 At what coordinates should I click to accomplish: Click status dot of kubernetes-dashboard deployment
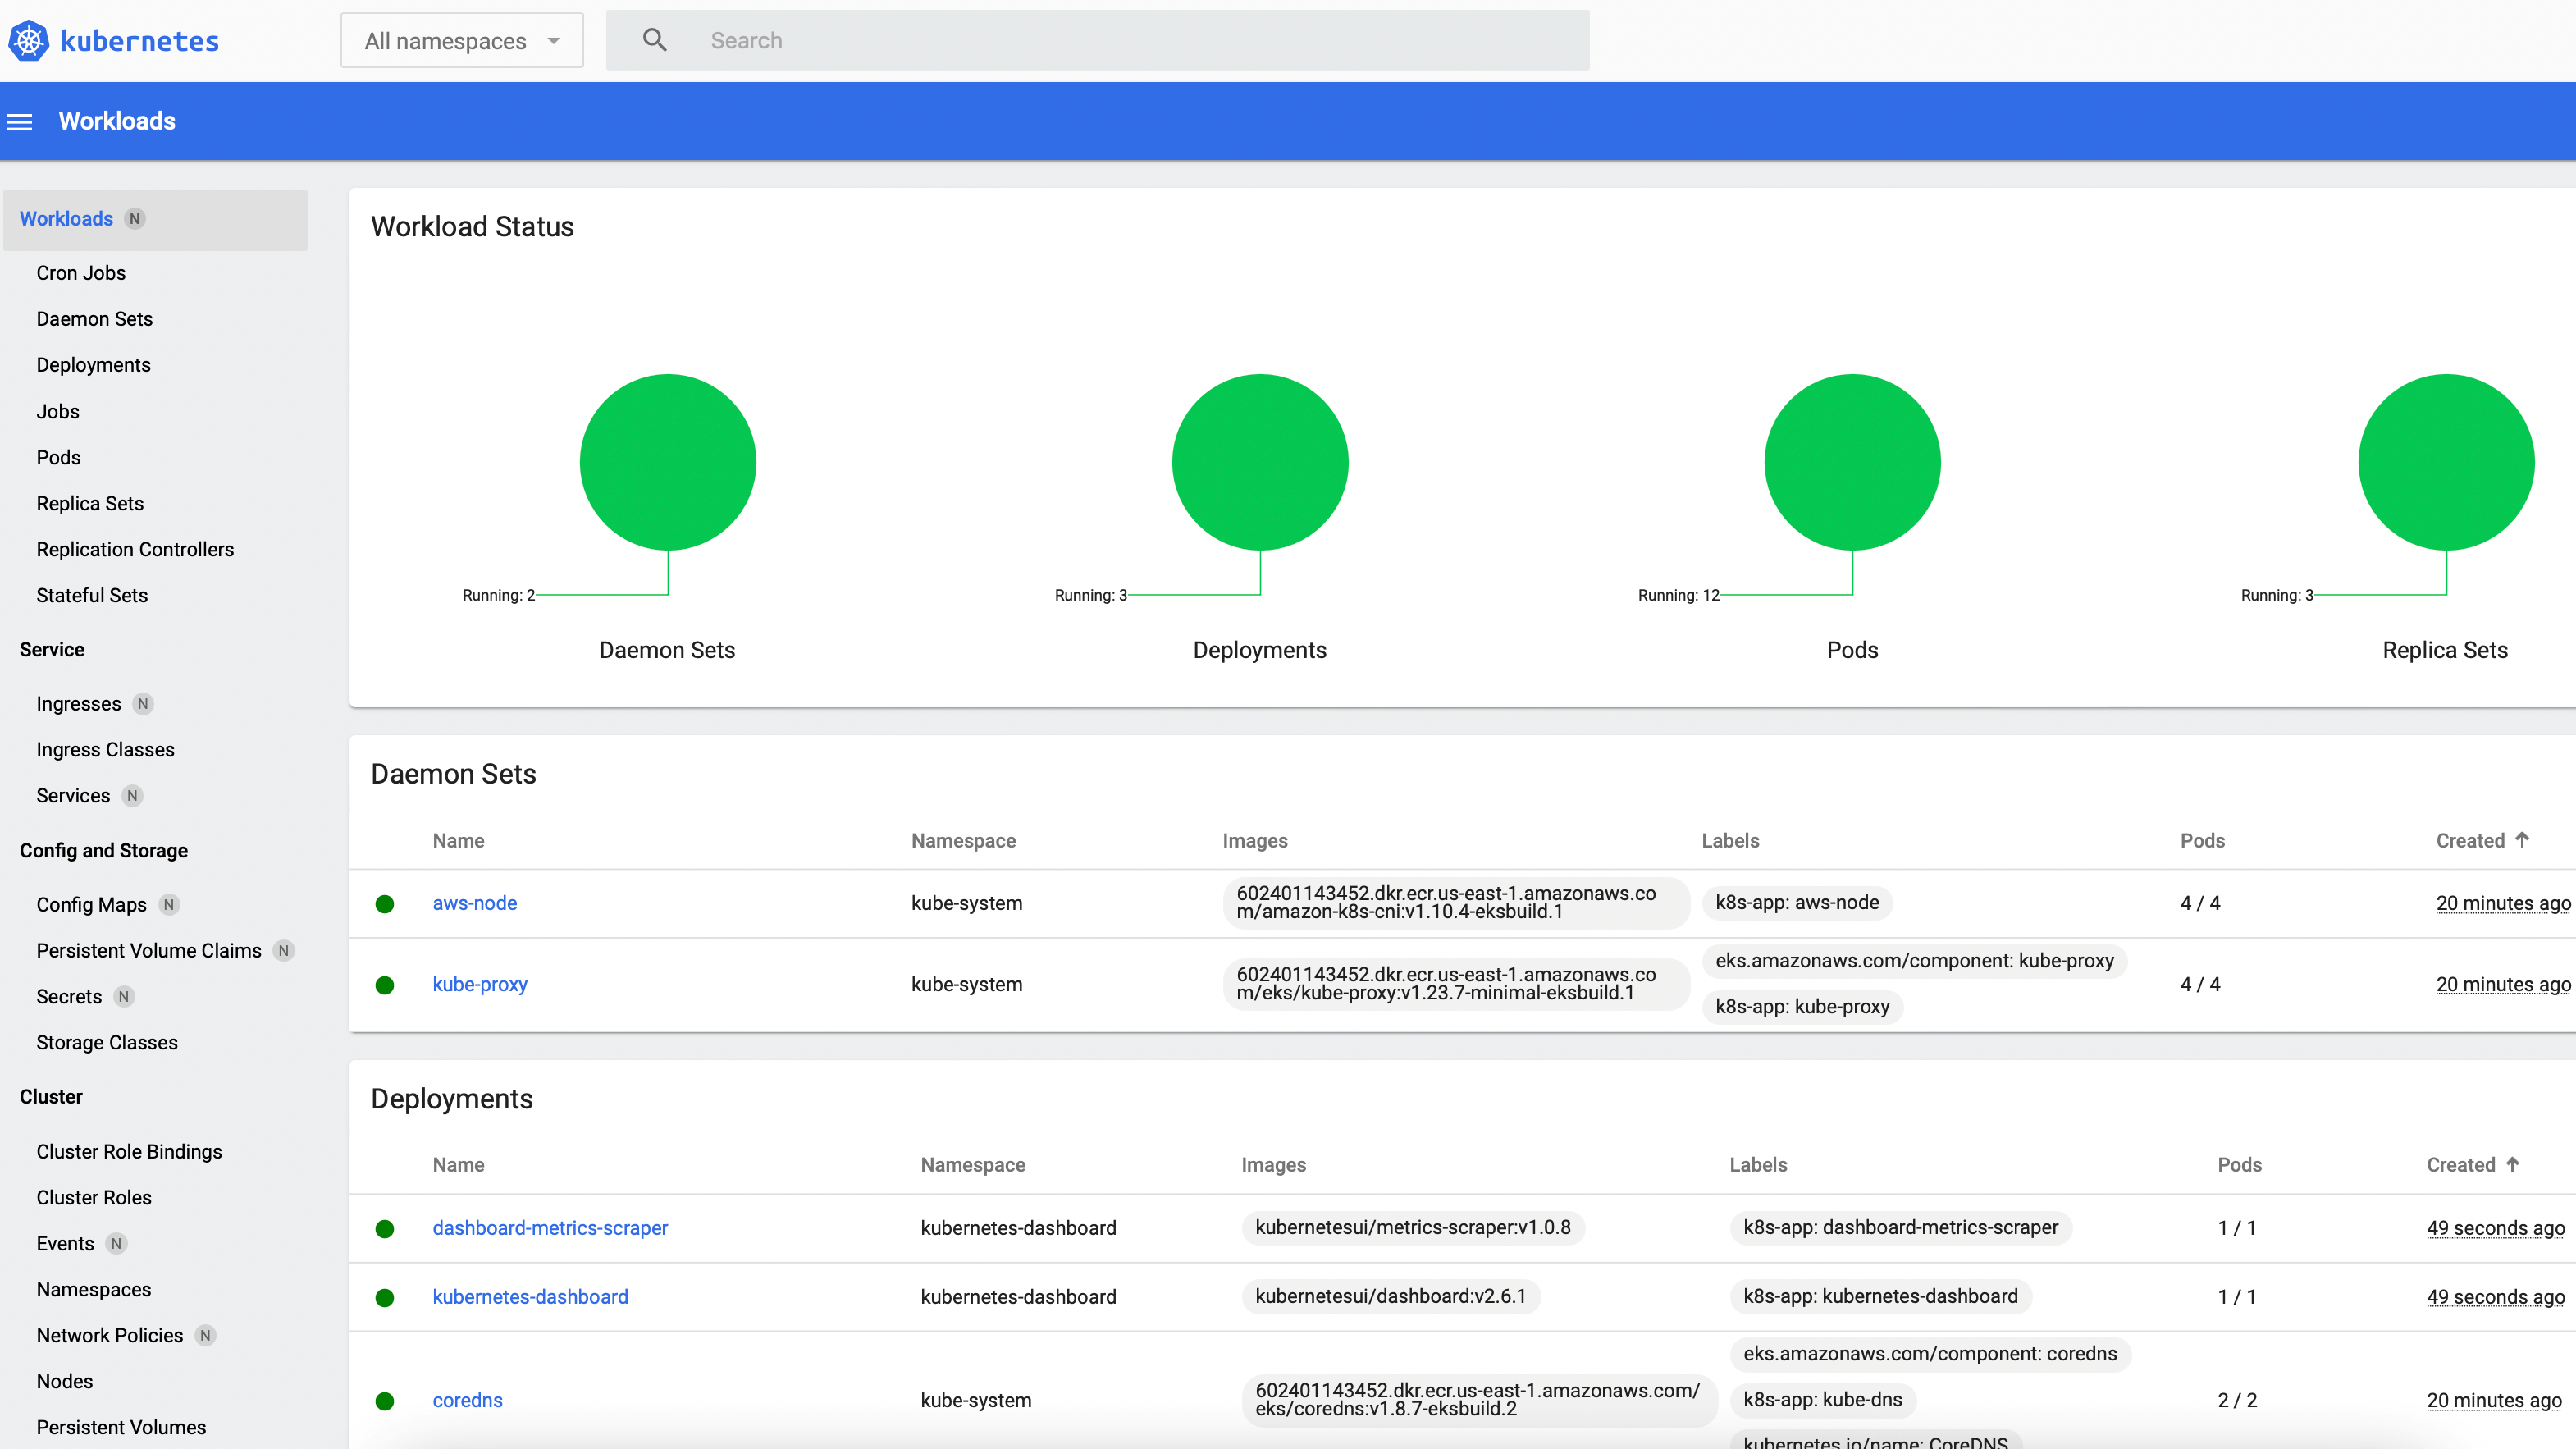pos(385,1298)
